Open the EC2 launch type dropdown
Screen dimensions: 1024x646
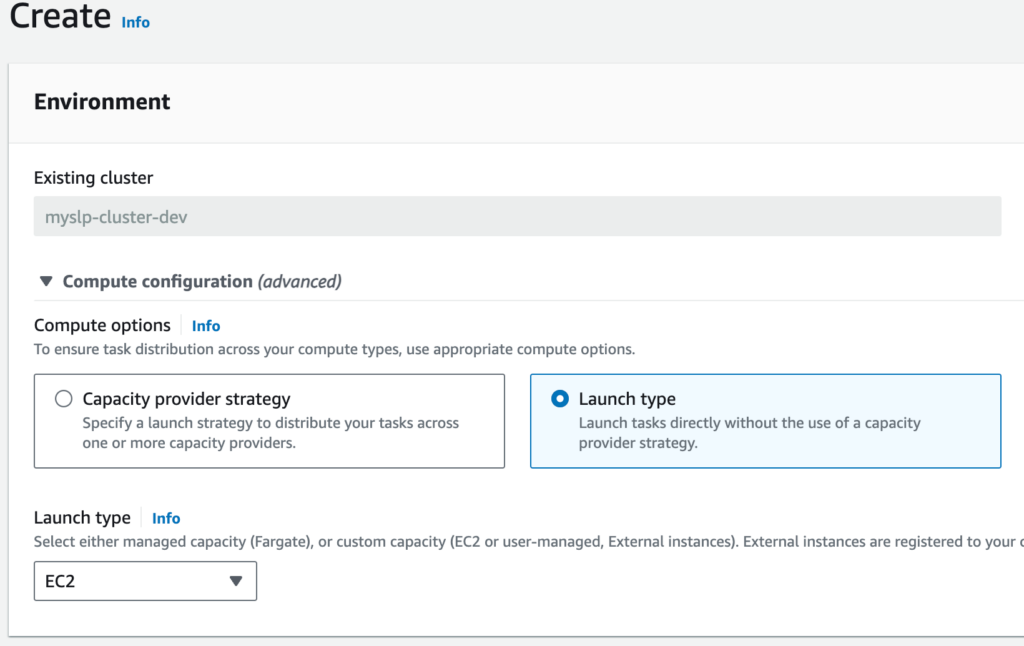coord(145,581)
